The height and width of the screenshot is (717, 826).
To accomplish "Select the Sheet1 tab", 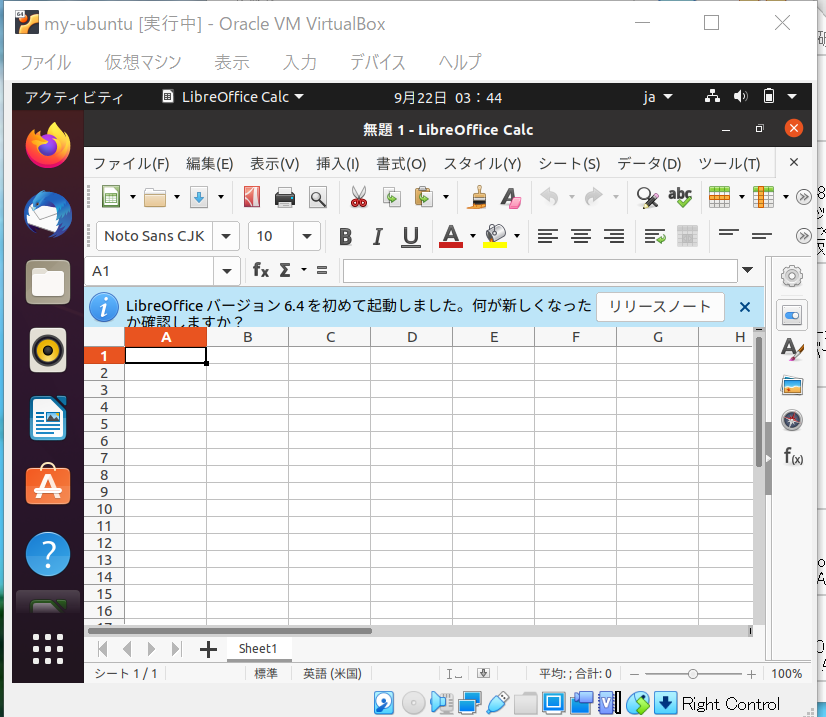I will pos(258,649).
